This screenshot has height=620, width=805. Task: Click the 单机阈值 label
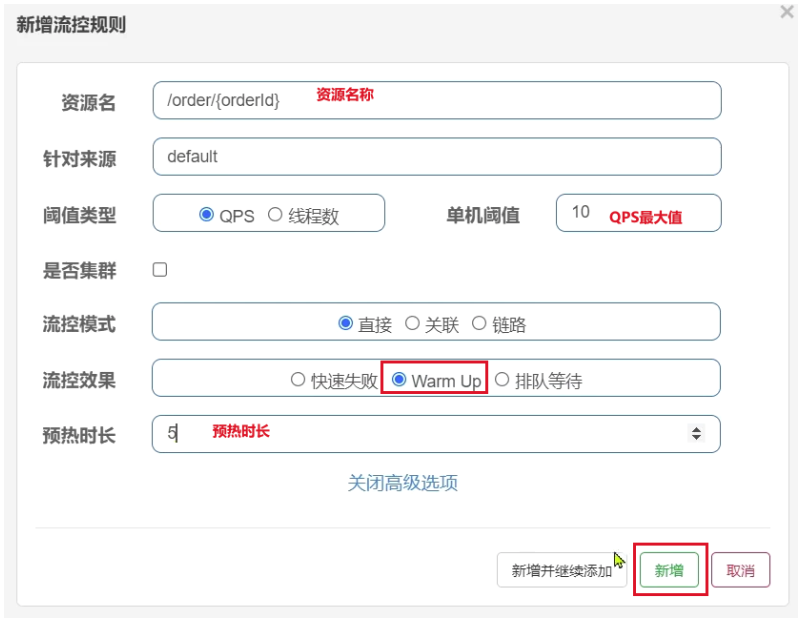(x=483, y=215)
